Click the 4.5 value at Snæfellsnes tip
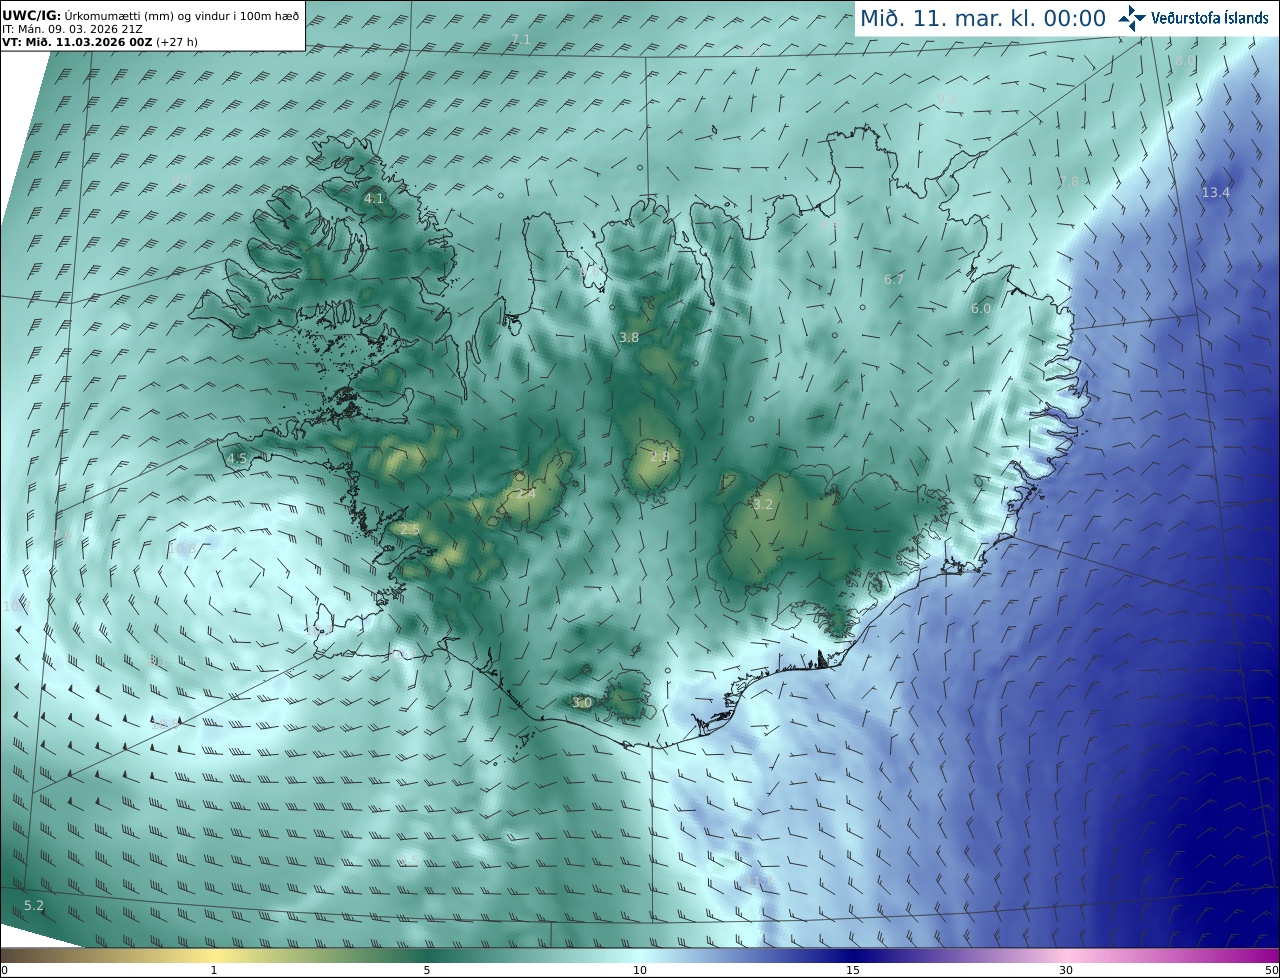 237,459
